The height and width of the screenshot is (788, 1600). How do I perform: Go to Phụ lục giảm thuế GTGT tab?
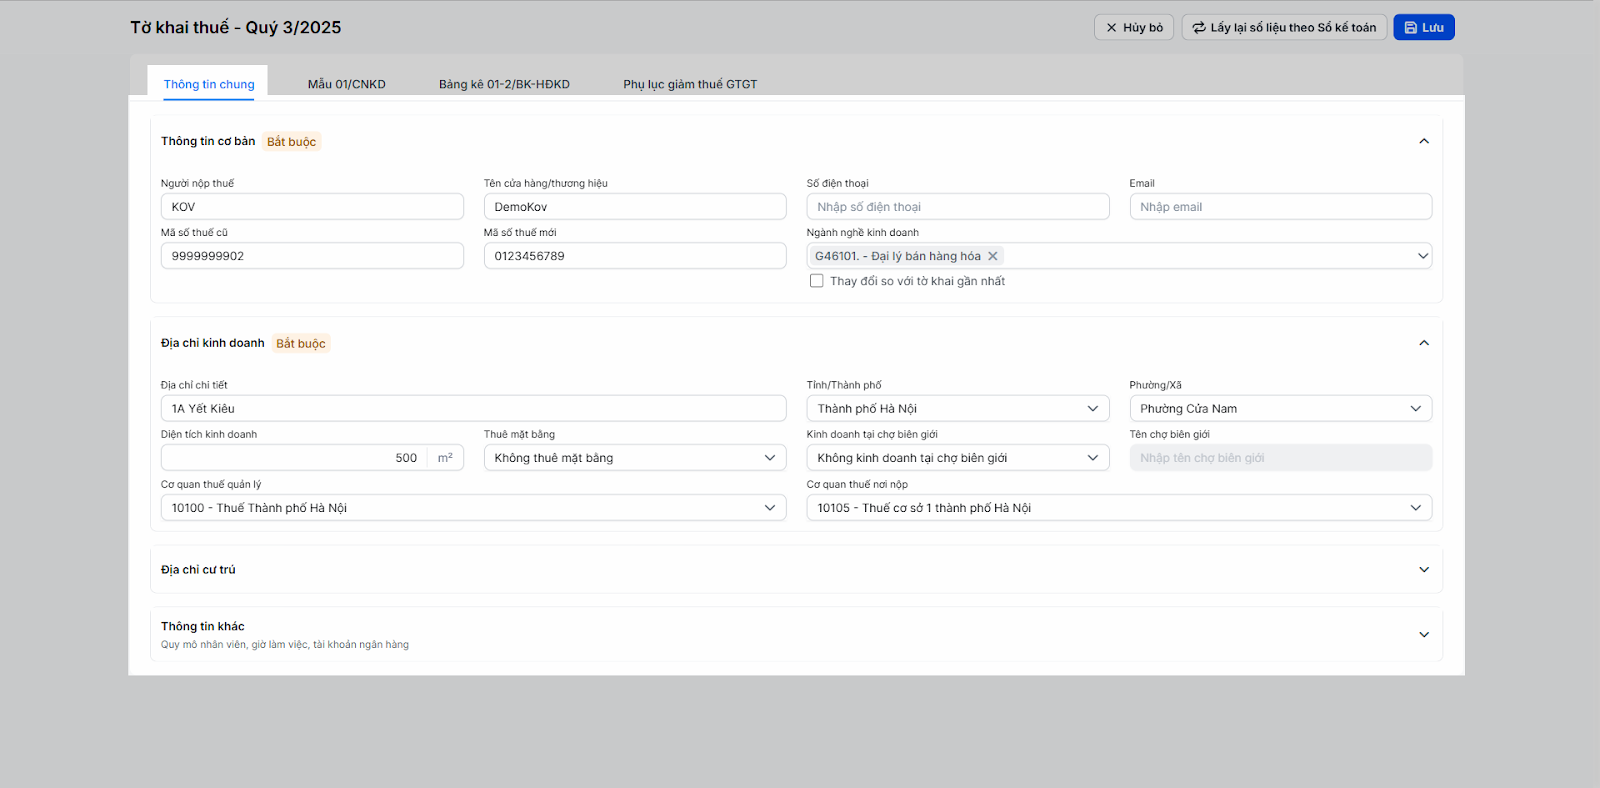pyautogui.click(x=690, y=84)
